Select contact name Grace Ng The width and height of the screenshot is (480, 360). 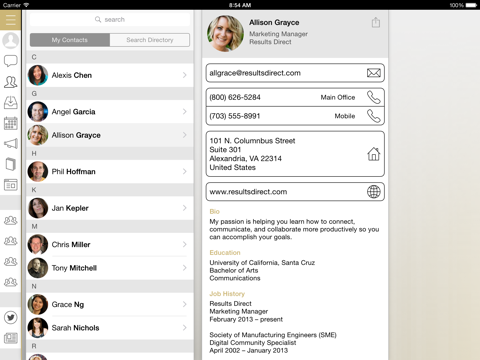click(x=68, y=304)
